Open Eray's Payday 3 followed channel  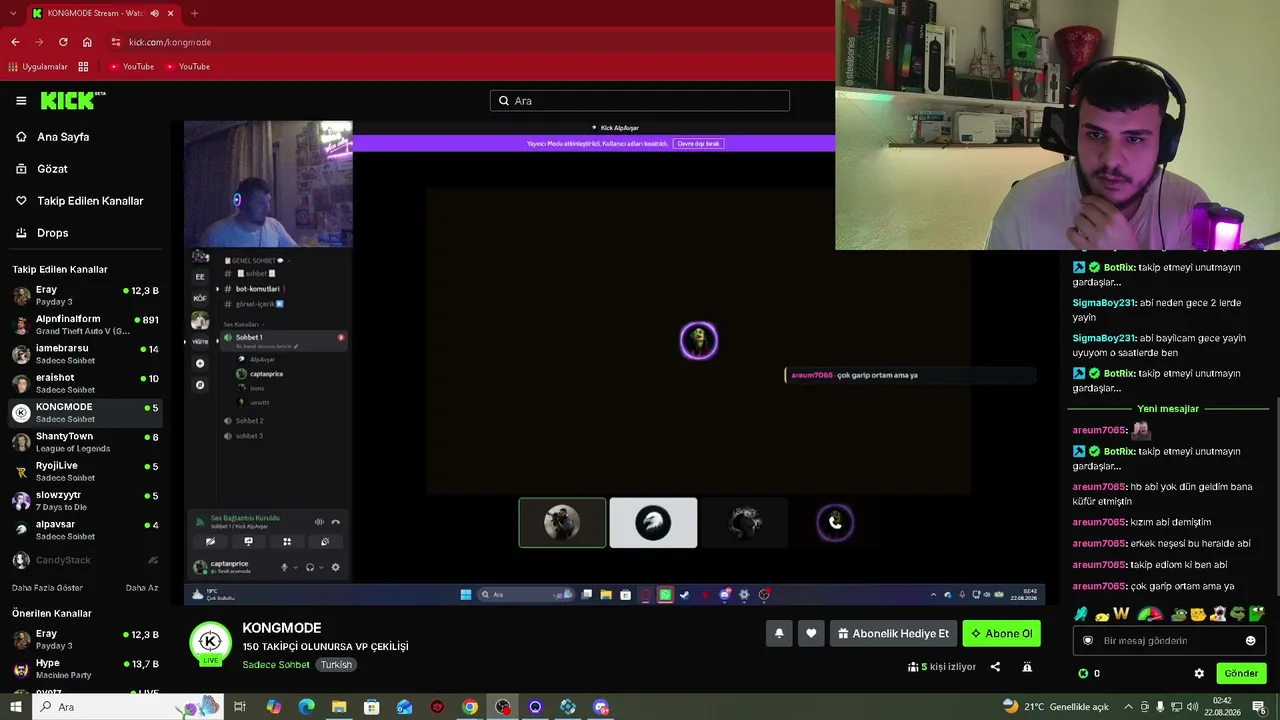(x=85, y=296)
